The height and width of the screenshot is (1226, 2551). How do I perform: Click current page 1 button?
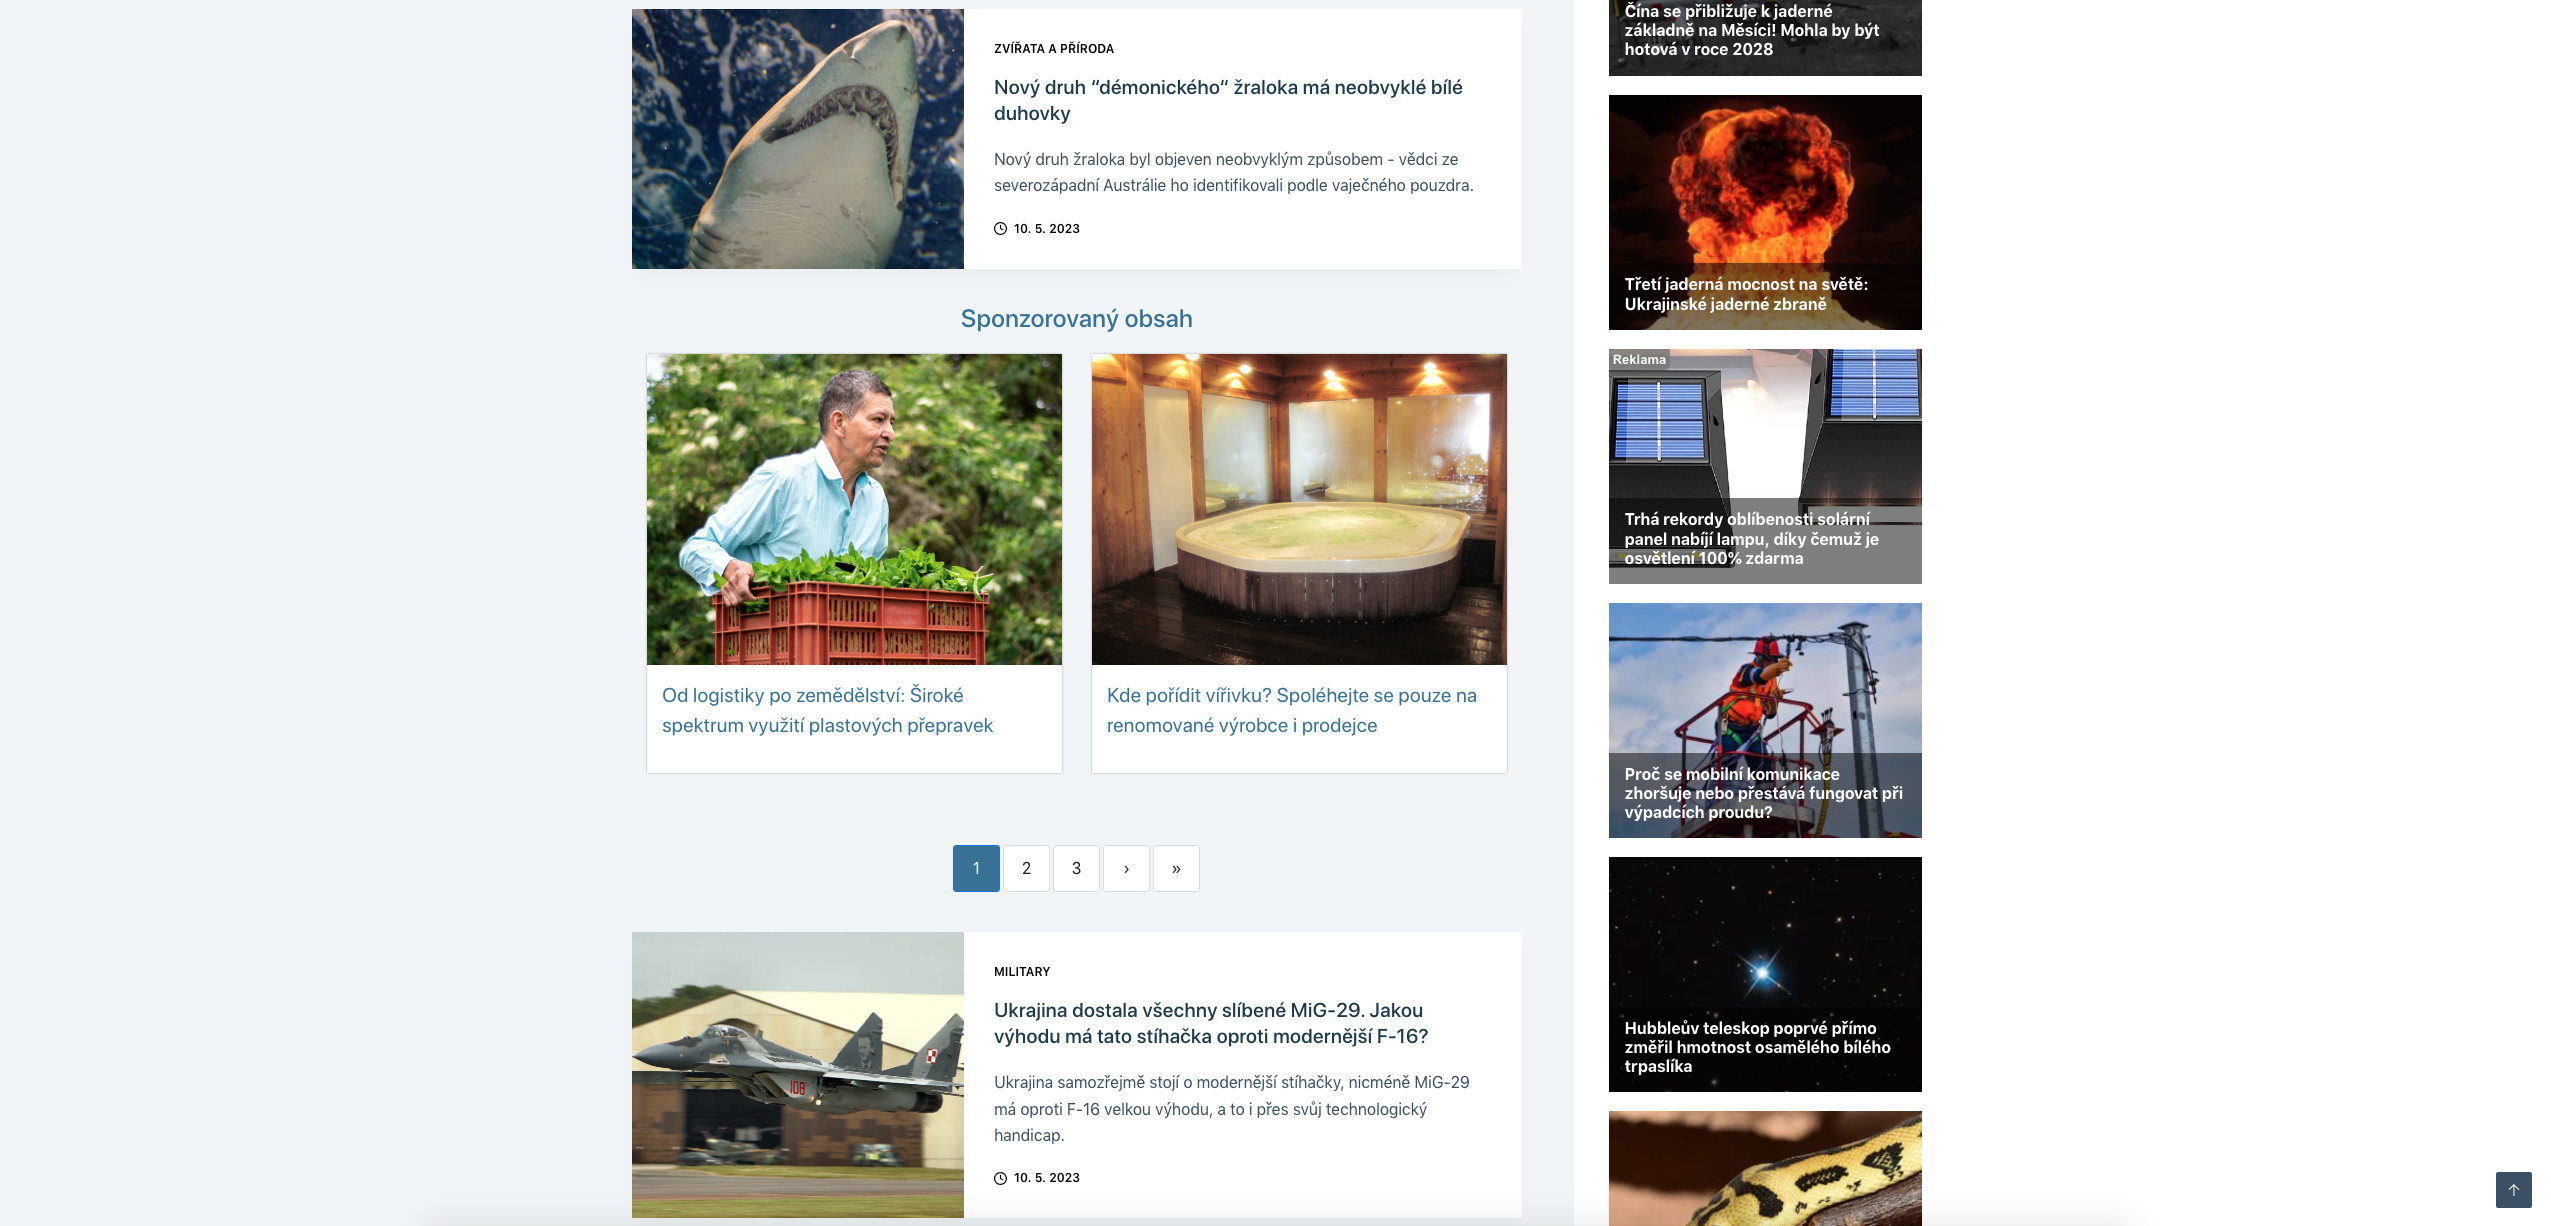click(x=976, y=868)
